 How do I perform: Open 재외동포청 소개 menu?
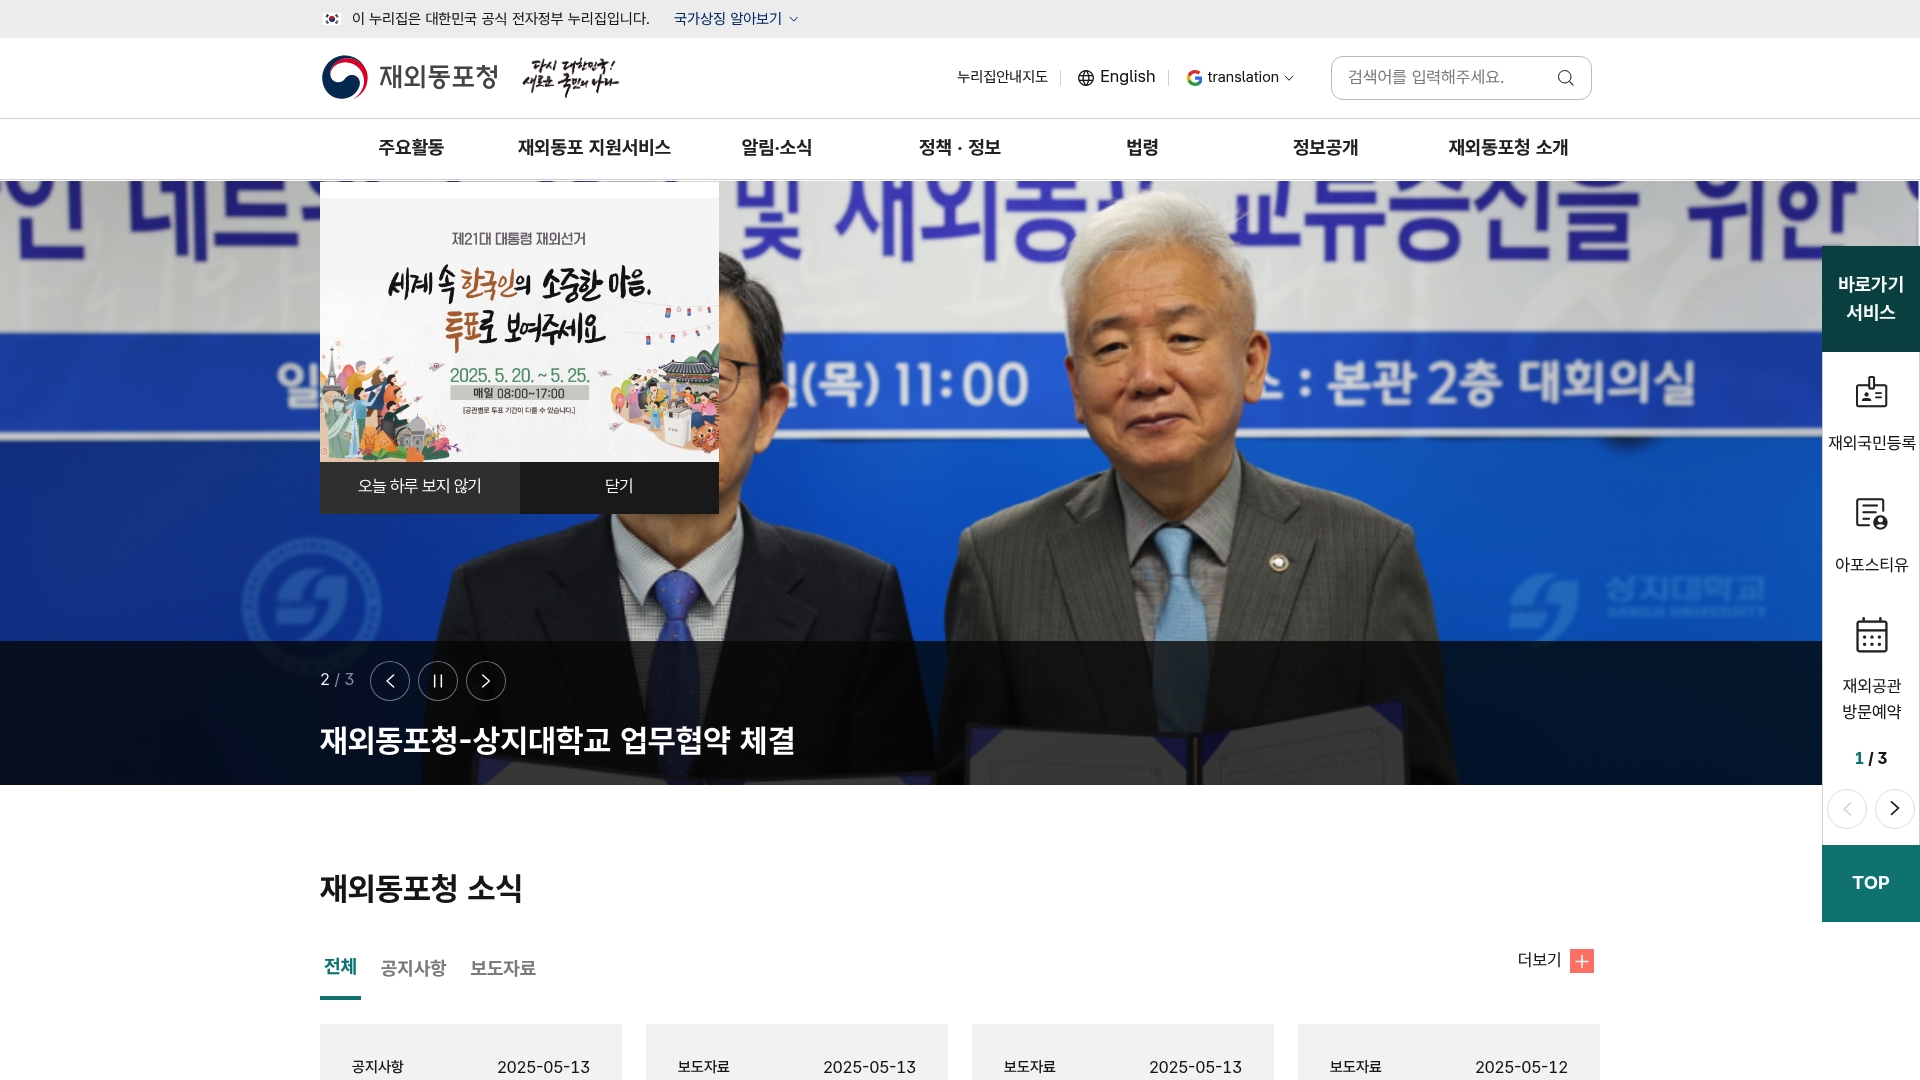point(1508,148)
